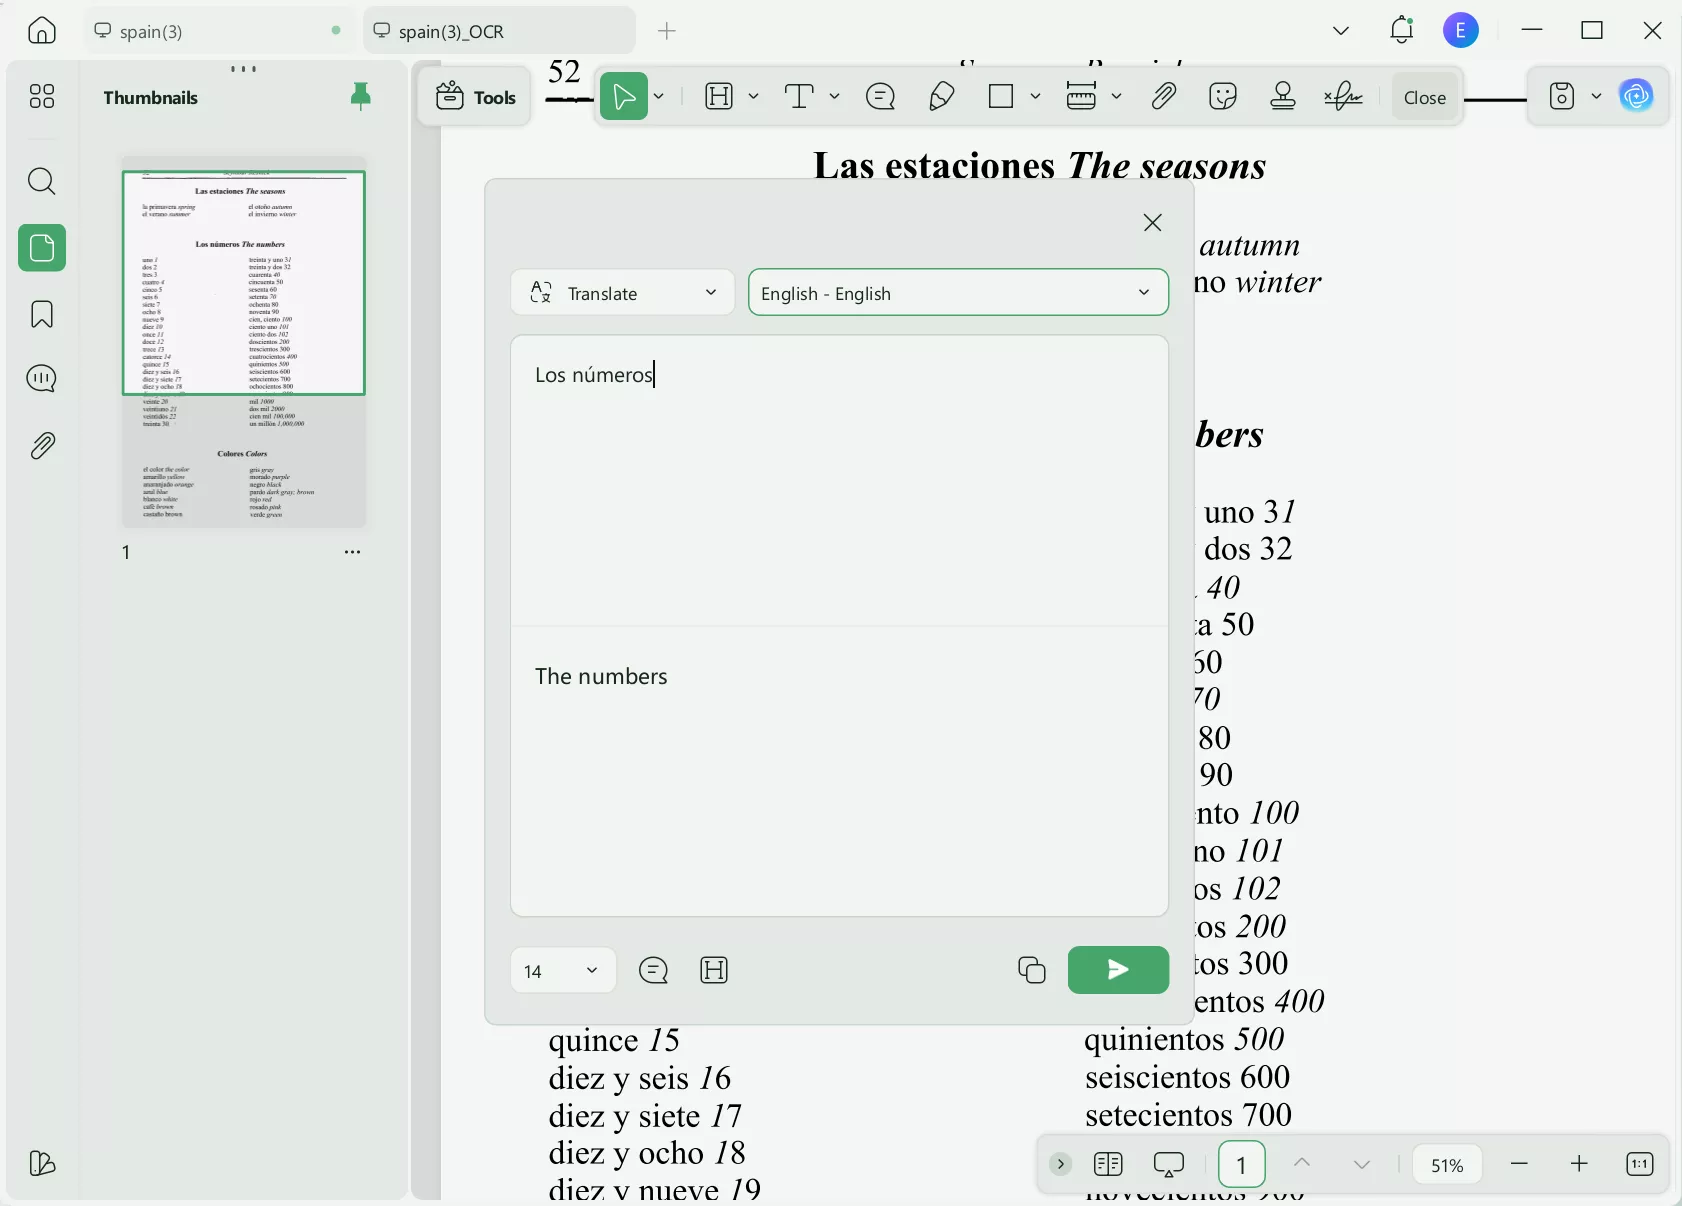Select page 1 thumbnail
This screenshot has height=1206, width=1682.
click(244, 341)
